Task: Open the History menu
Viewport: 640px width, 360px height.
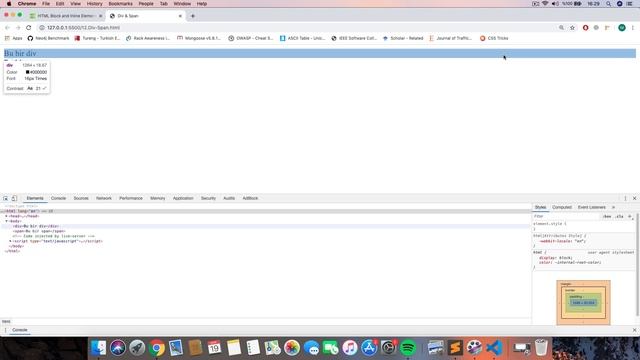Action: (94, 4)
